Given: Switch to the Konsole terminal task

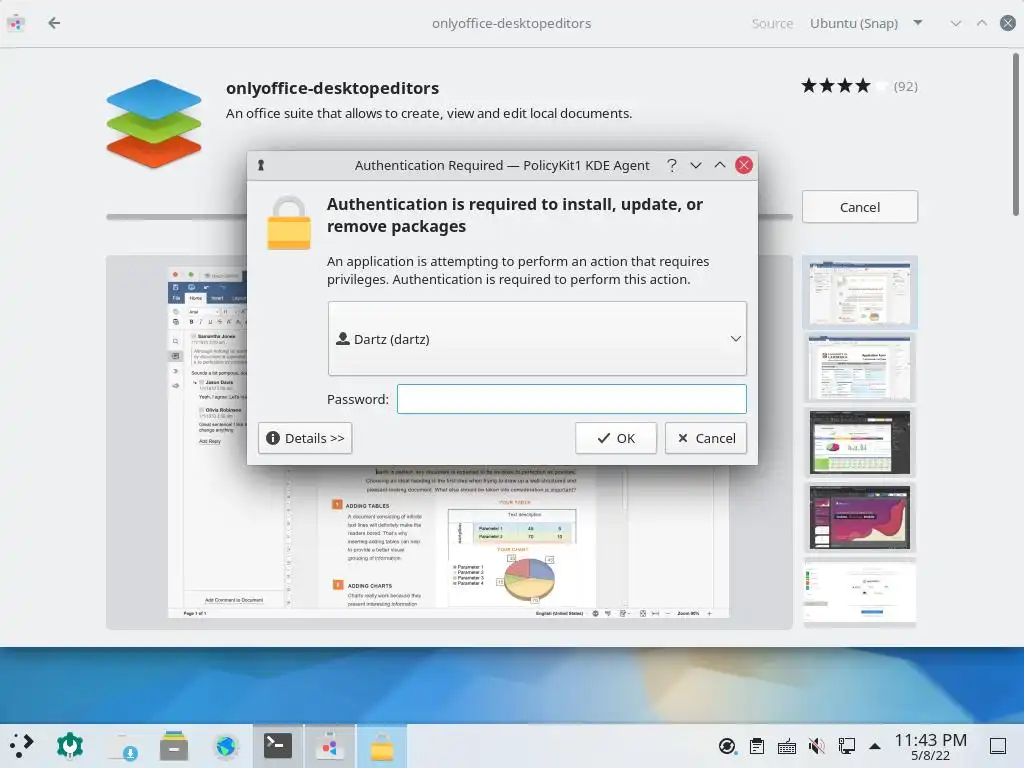Looking at the screenshot, I should [x=278, y=746].
